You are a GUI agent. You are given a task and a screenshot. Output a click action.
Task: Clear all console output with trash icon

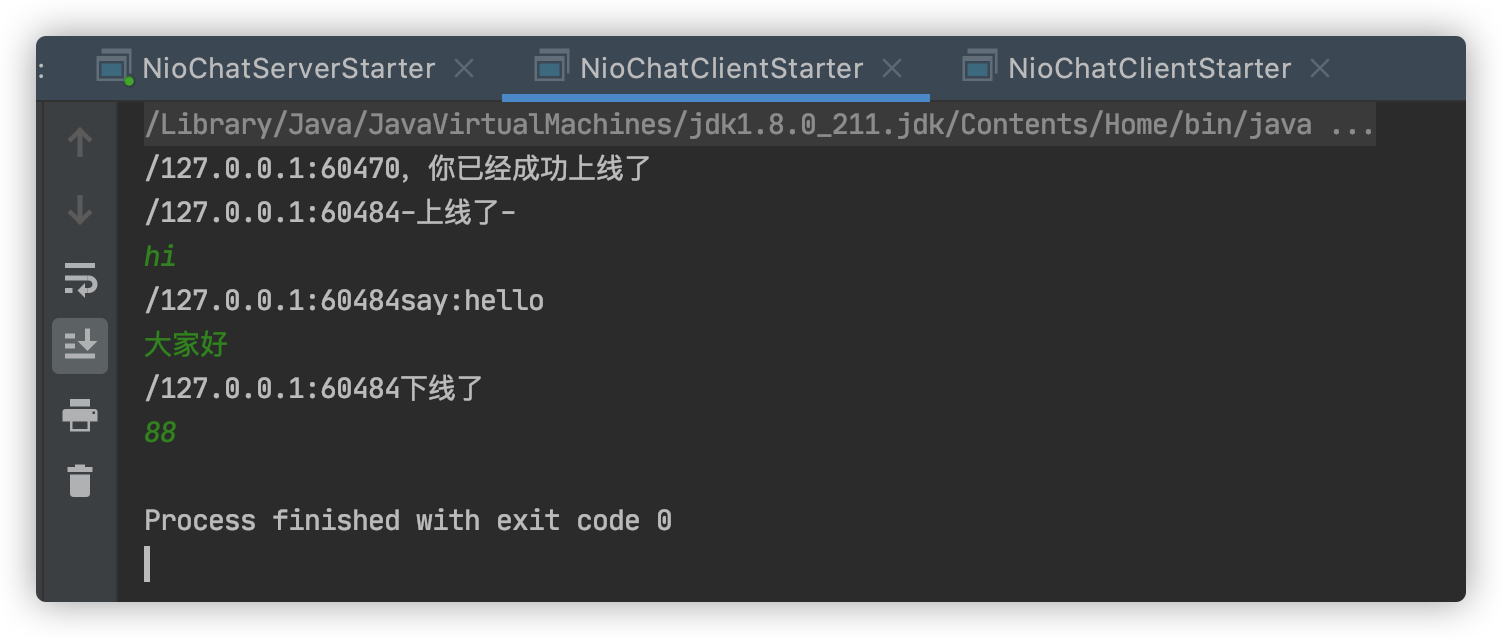tap(80, 480)
